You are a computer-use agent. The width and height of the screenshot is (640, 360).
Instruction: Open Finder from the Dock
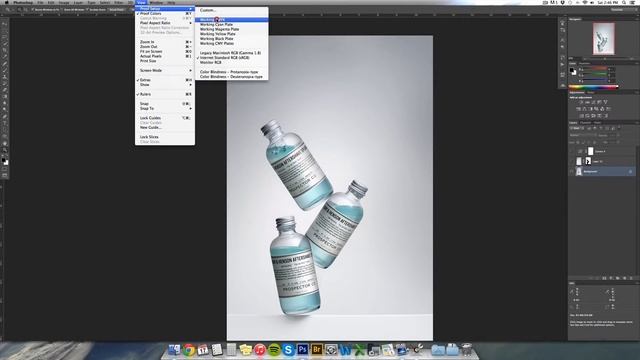coord(174,349)
